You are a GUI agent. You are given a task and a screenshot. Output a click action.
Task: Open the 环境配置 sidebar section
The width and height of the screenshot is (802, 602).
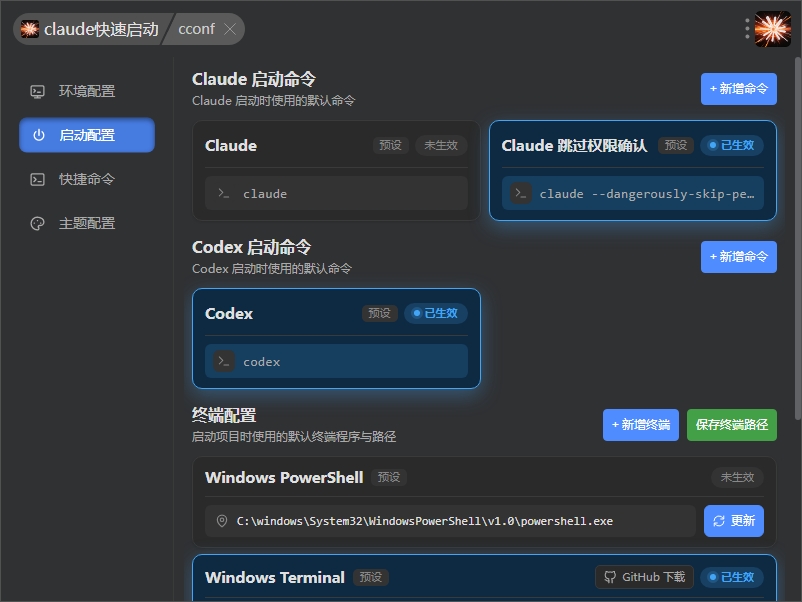point(87,92)
